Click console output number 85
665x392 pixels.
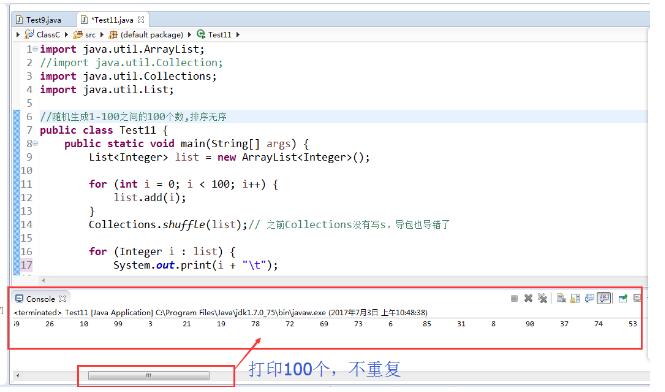[427, 324]
